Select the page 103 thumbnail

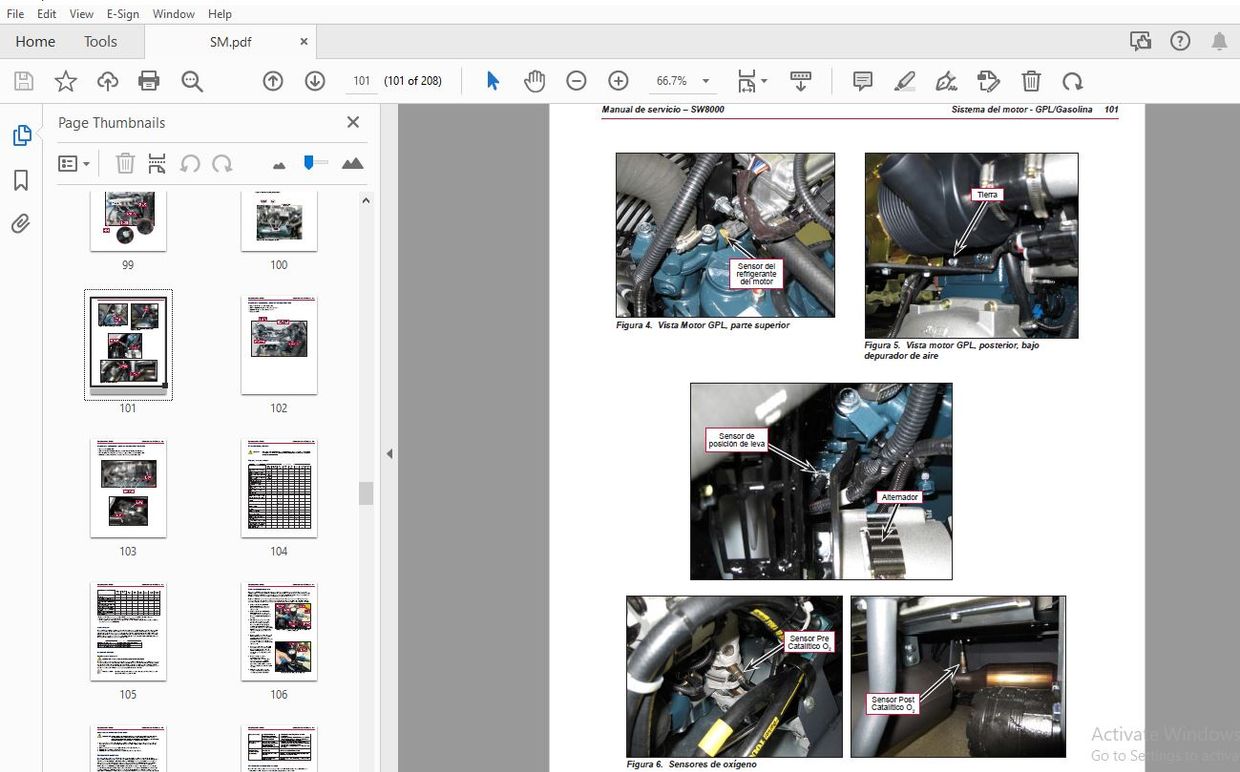[x=128, y=487]
